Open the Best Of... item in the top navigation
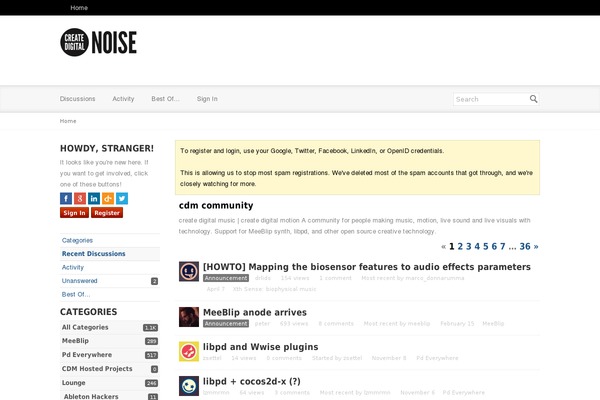Image resolution: width=600 pixels, height=400 pixels. 165,99
